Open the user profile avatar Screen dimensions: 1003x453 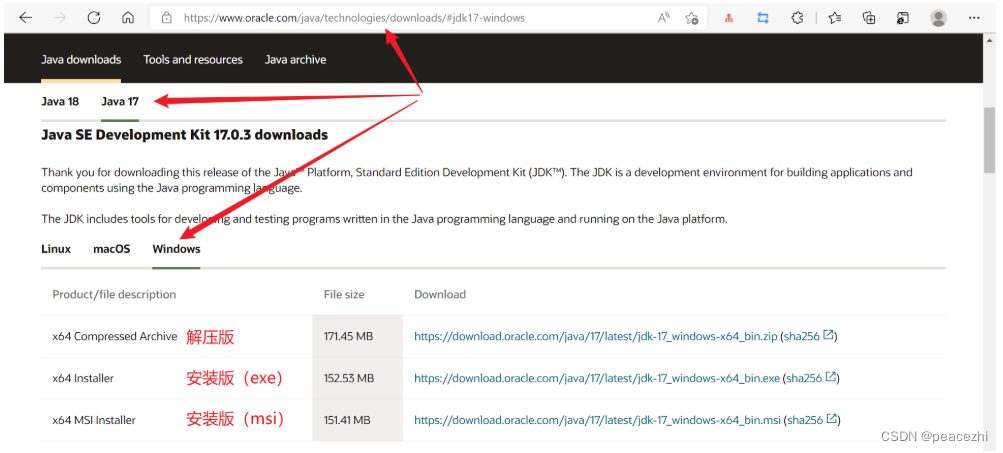(x=938, y=18)
